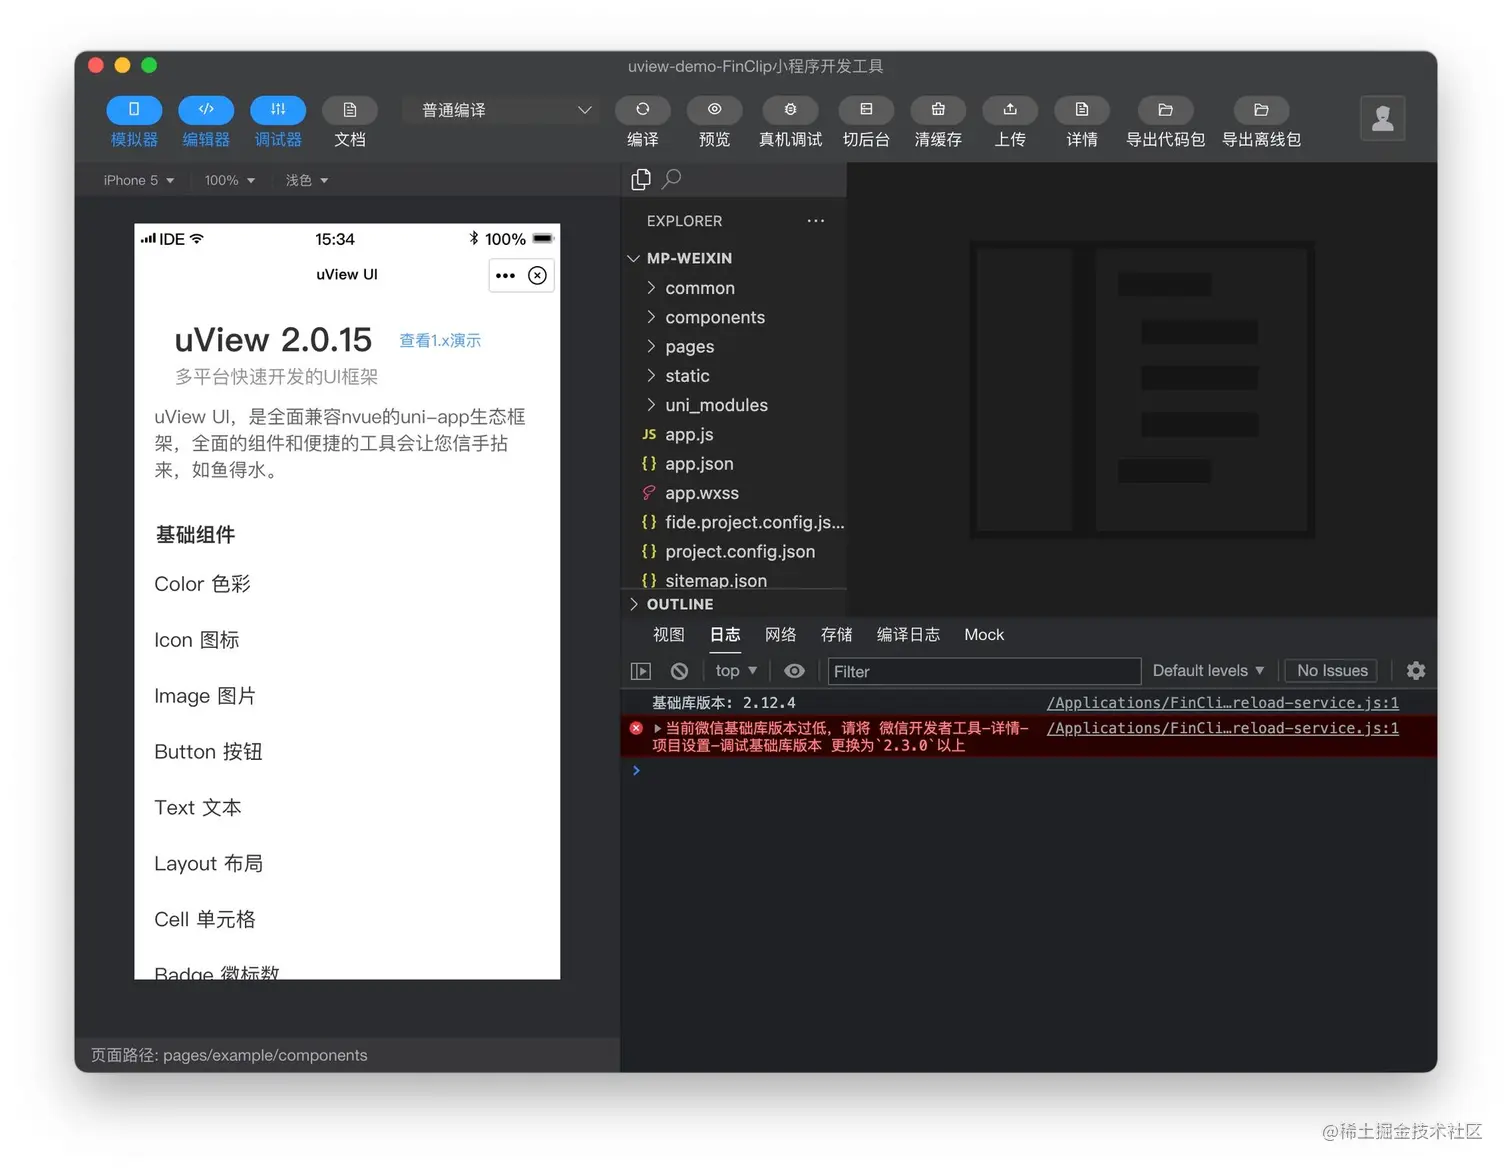Image resolution: width=1512 pixels, height=1171 pixels.
Task: Toggle the console sidebar icon
Action: point(641,671)
